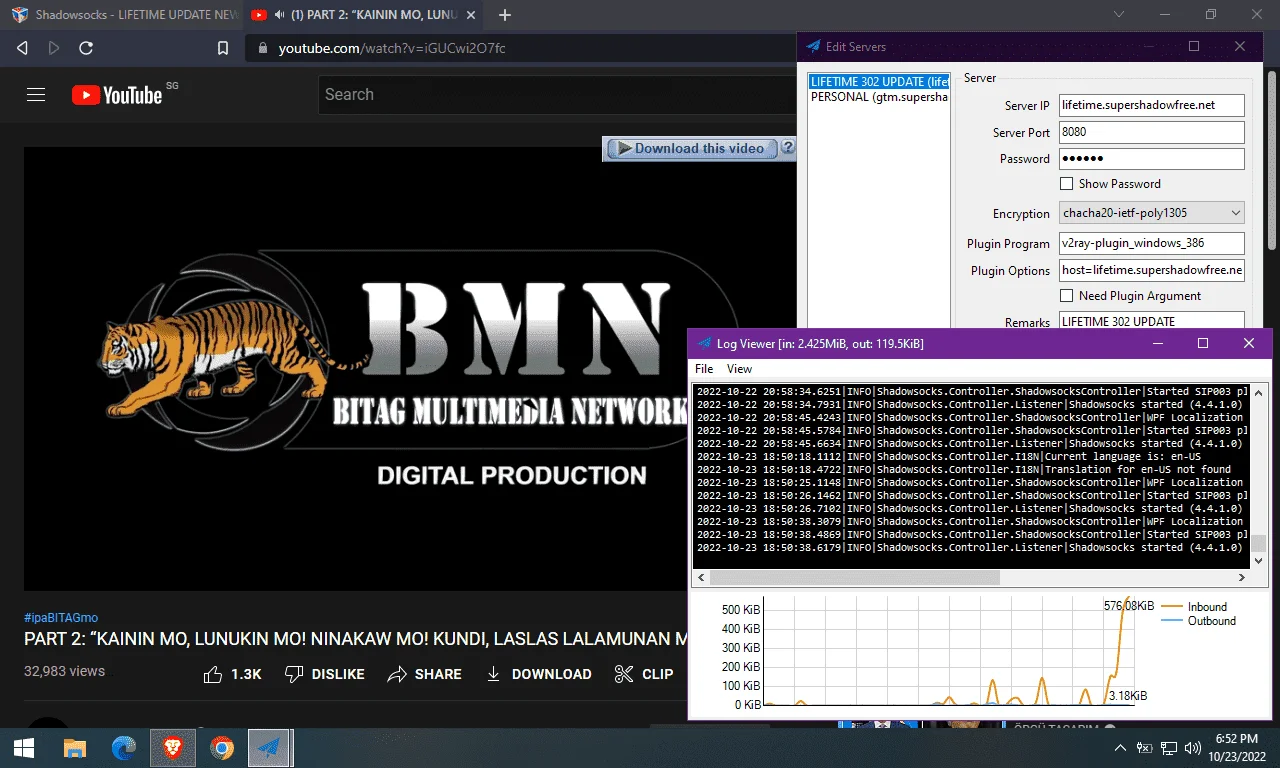The width and height of the screenshot is (1280, 768).
Task: Open the clock and date in taskbar
Action: pos(1236,747)
